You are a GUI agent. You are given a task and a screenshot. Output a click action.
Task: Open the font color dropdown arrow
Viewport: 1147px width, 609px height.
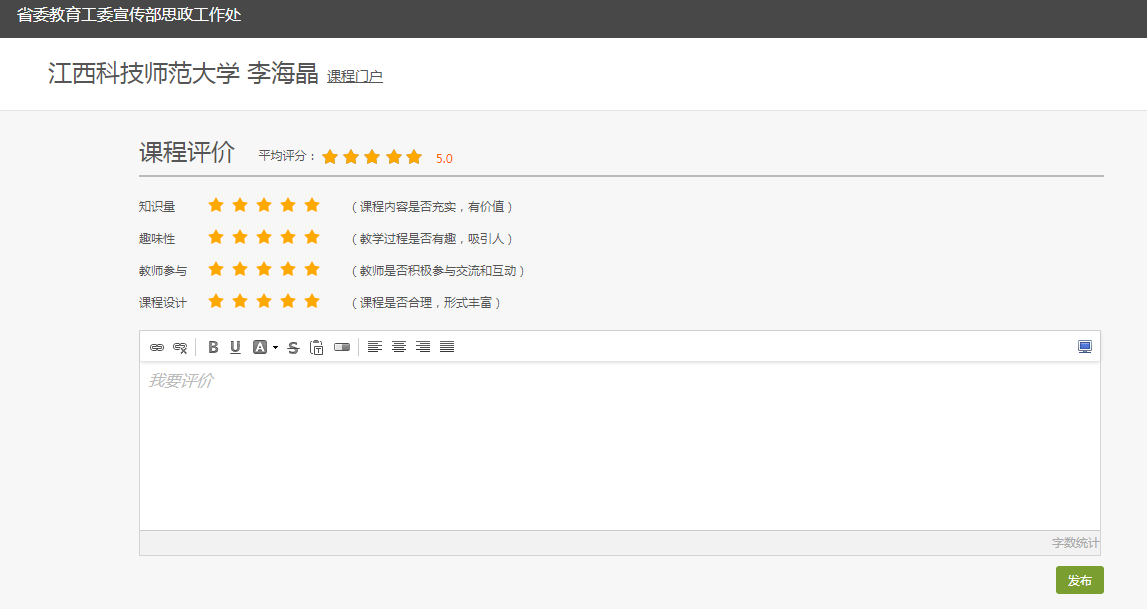[275, 347]
